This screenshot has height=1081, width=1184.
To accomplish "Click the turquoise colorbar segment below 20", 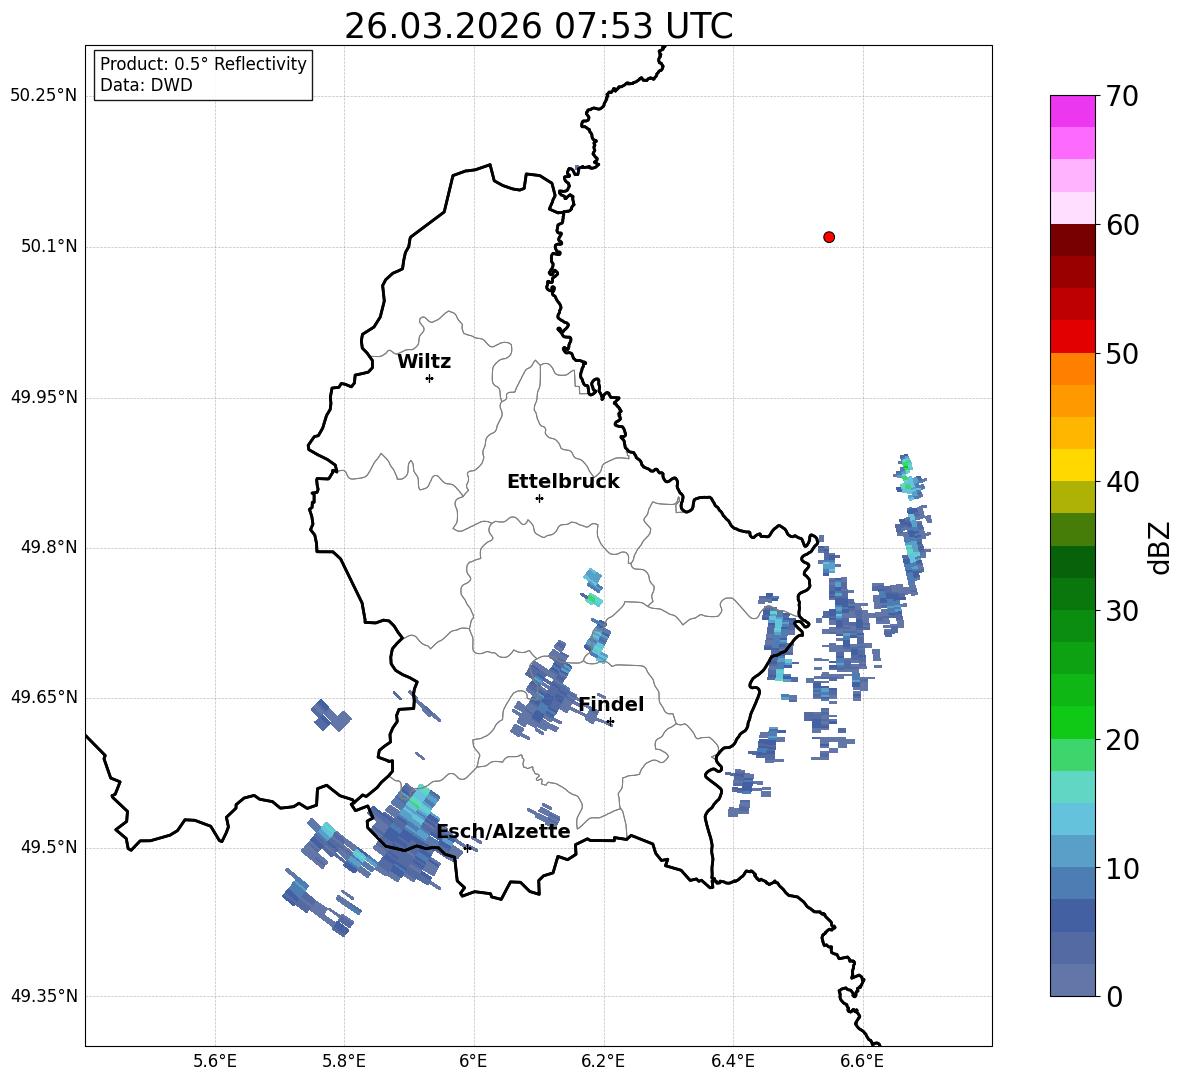I will [1072, 787].
